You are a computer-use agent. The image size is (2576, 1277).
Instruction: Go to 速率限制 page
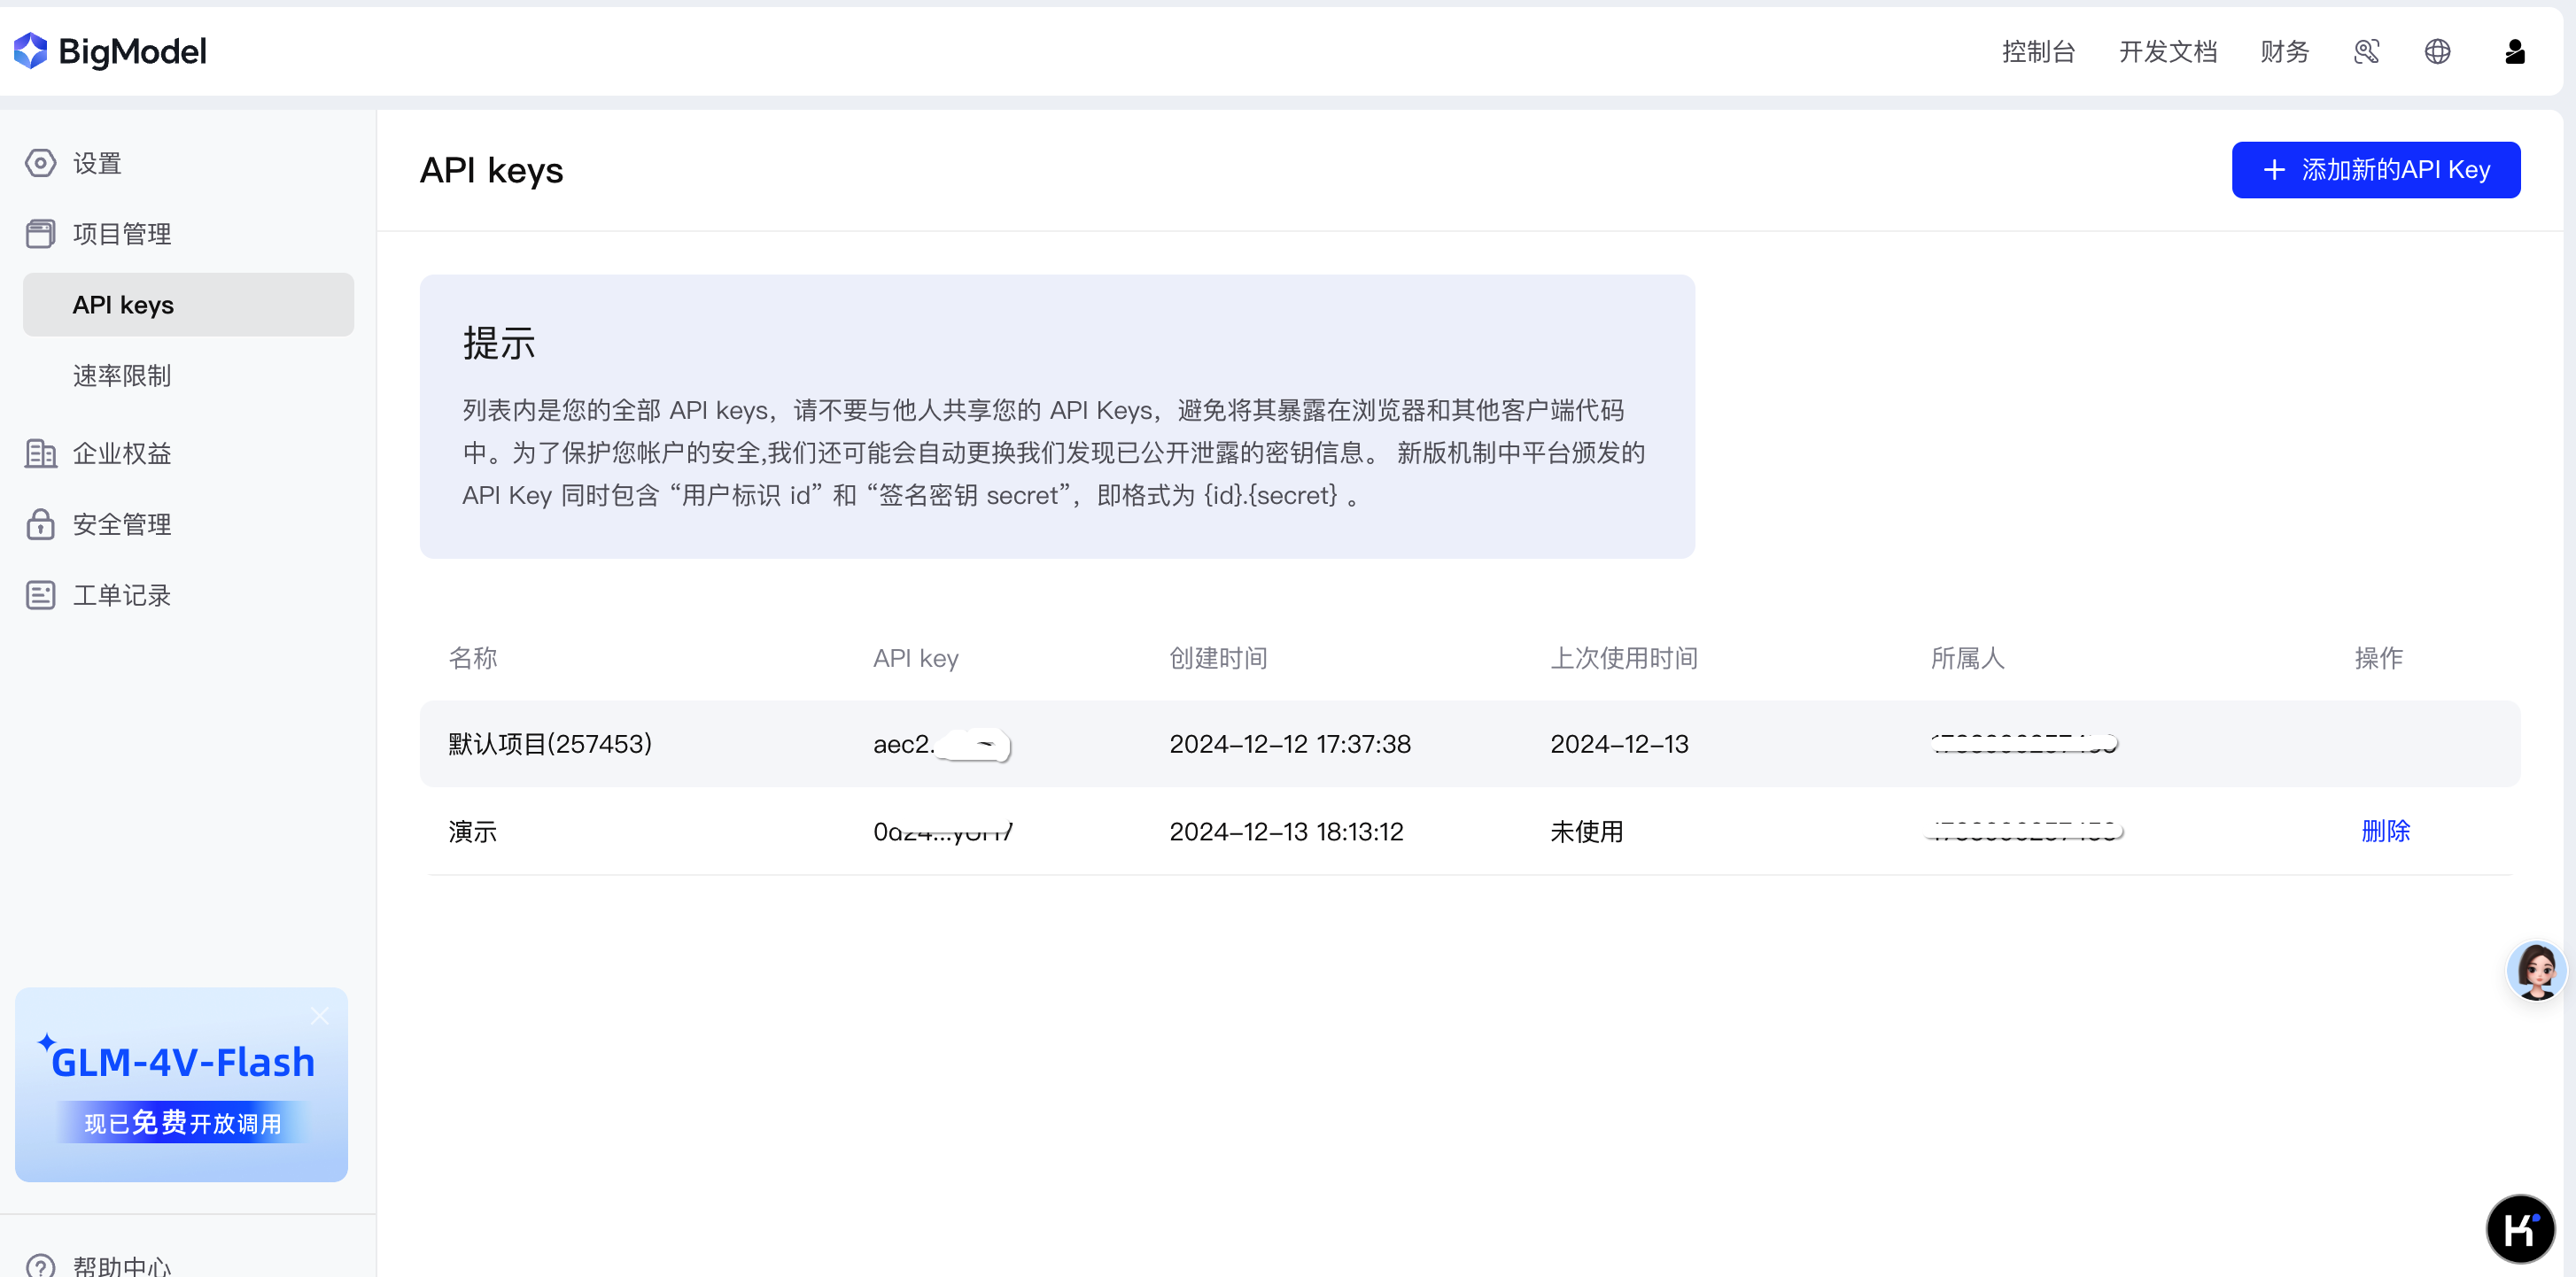[121, 376]
